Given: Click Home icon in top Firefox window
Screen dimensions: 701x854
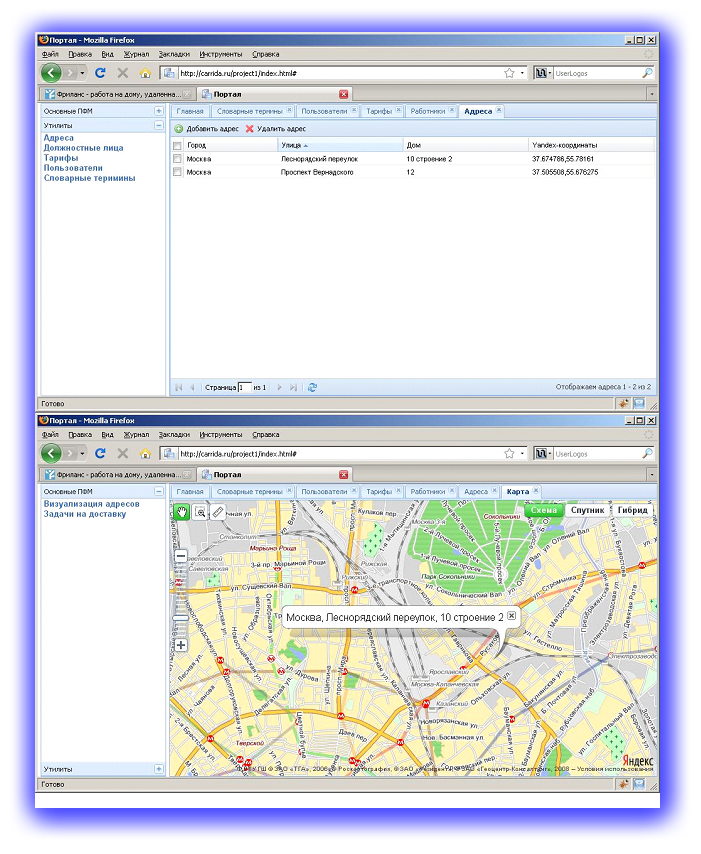Looking at the screenshot, I should pos(145,72).
